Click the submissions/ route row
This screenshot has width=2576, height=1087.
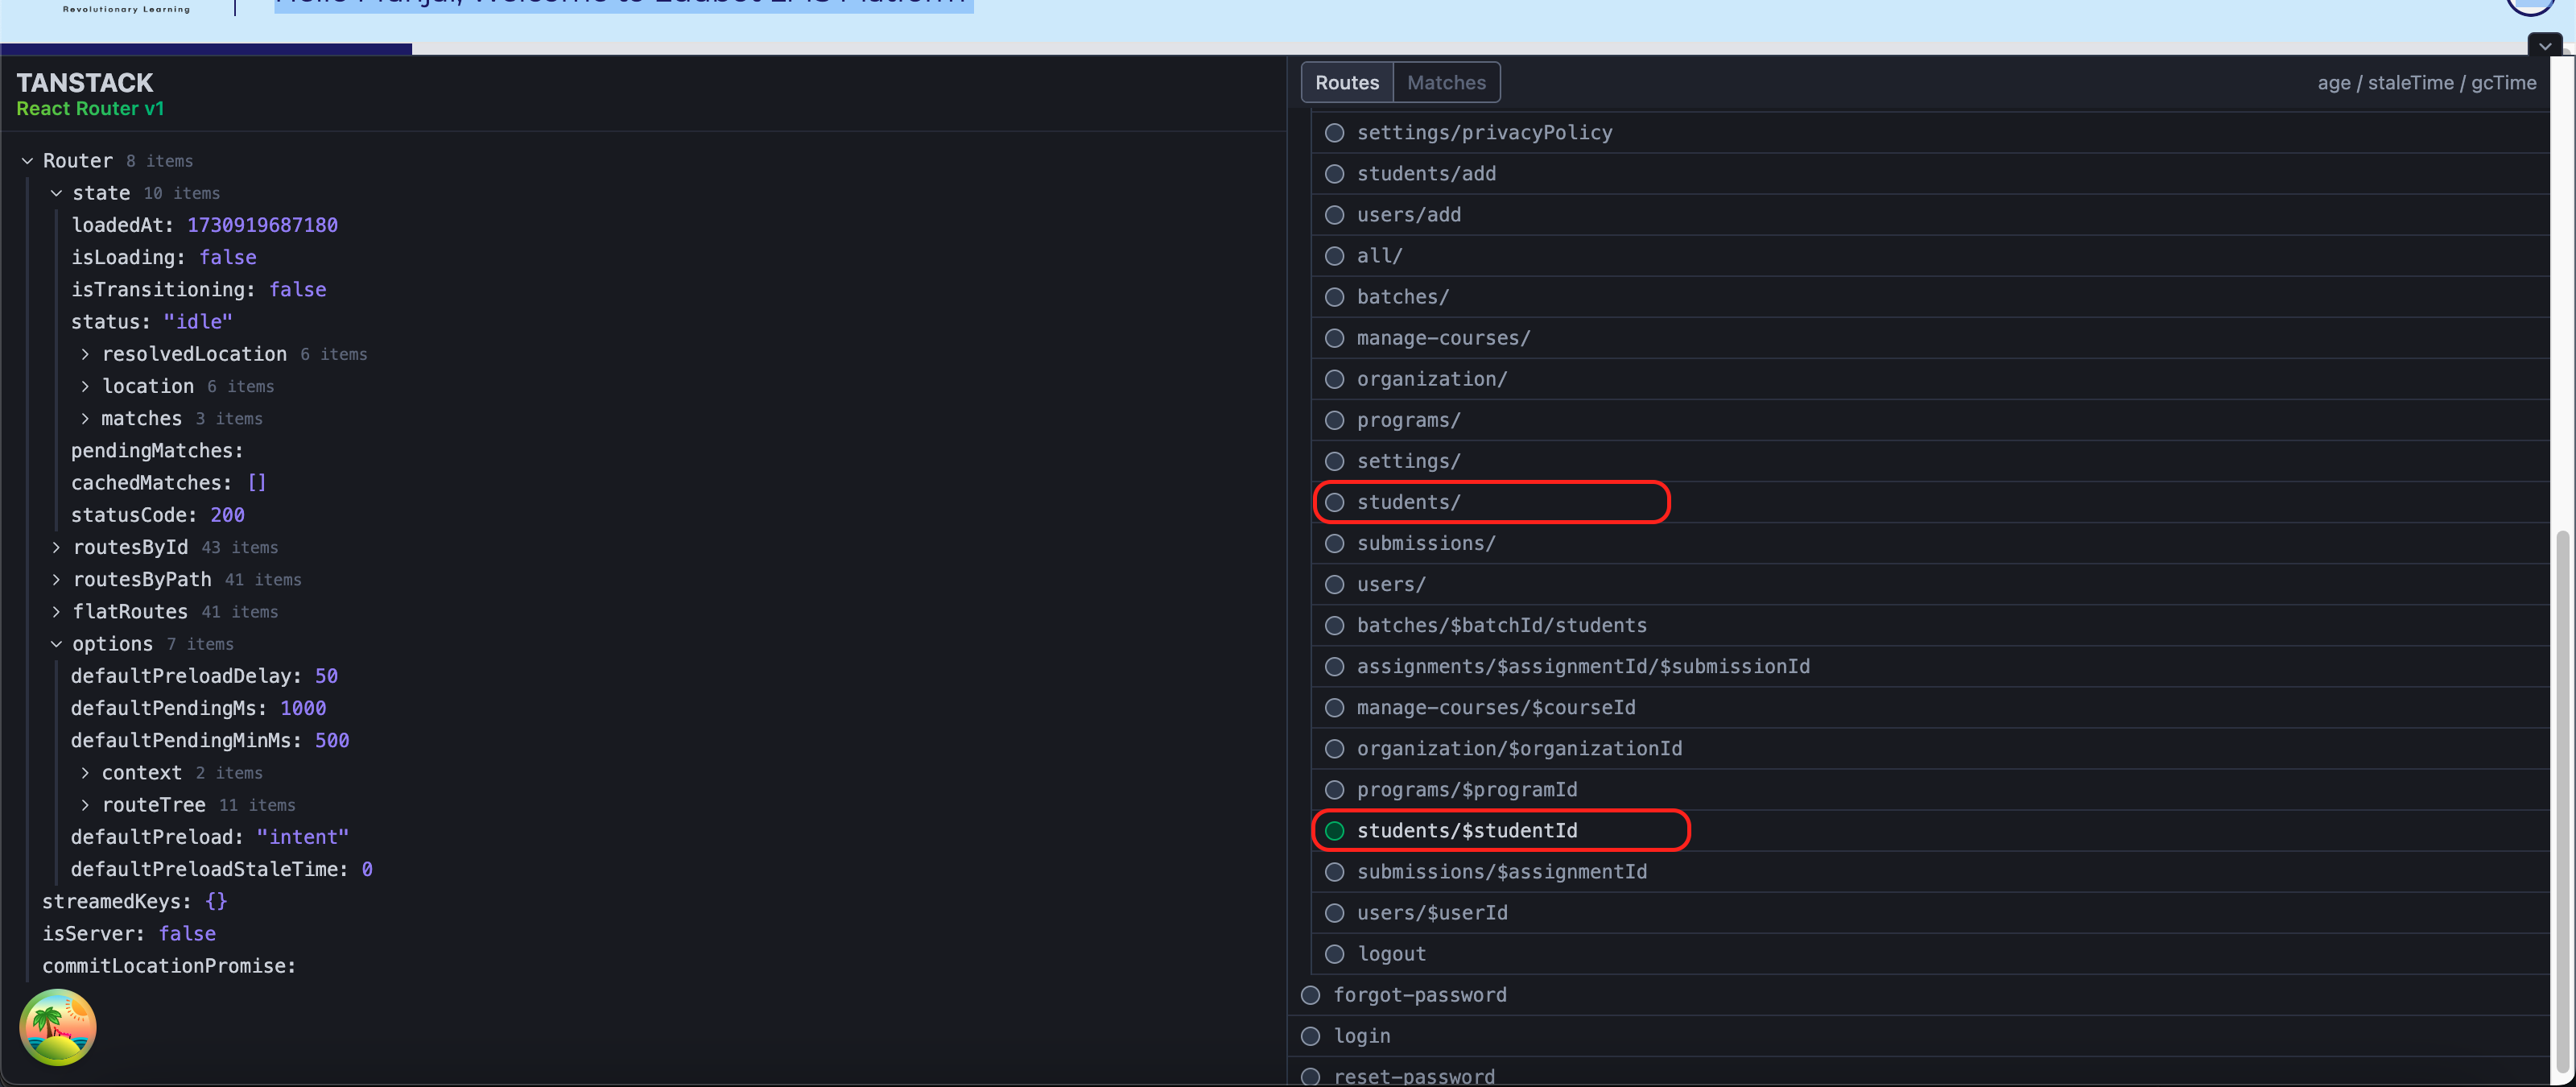(x=1930, y=543)
